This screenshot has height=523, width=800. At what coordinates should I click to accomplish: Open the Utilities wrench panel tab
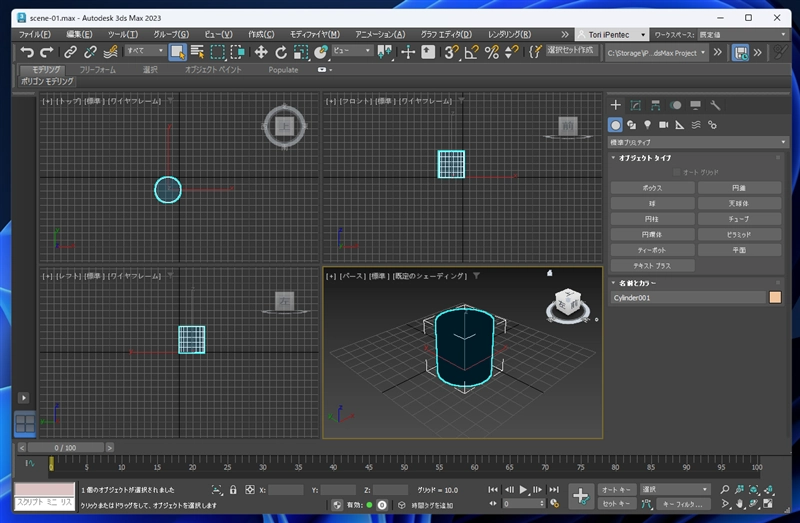point(715,105)
